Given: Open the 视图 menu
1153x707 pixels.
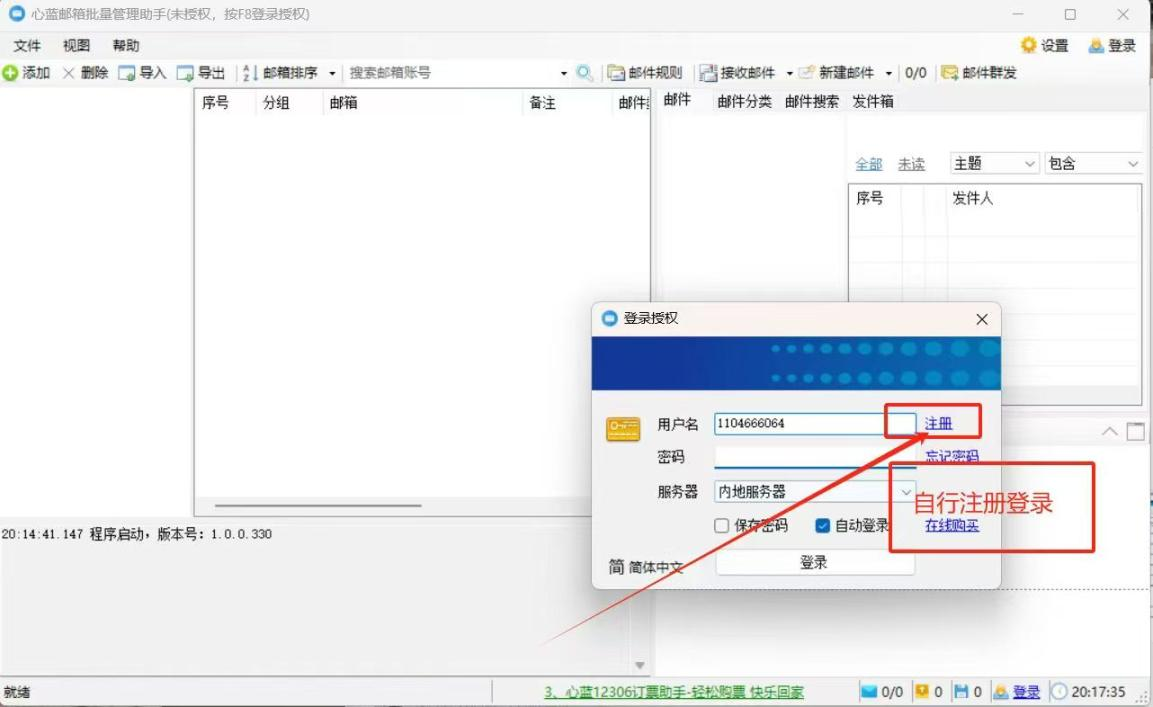Looking at the screenshot, I should click(x=76, y=46).
